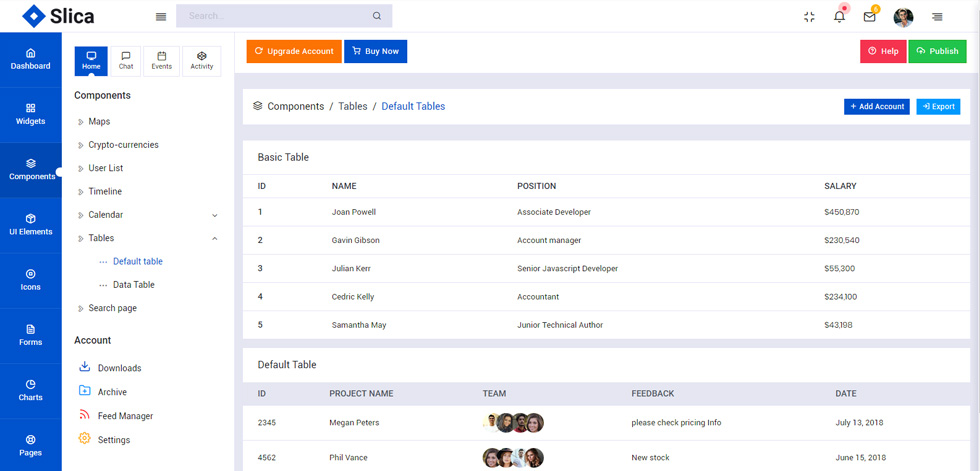
Task: Click the red Help button
Action: tap(883, 51)
